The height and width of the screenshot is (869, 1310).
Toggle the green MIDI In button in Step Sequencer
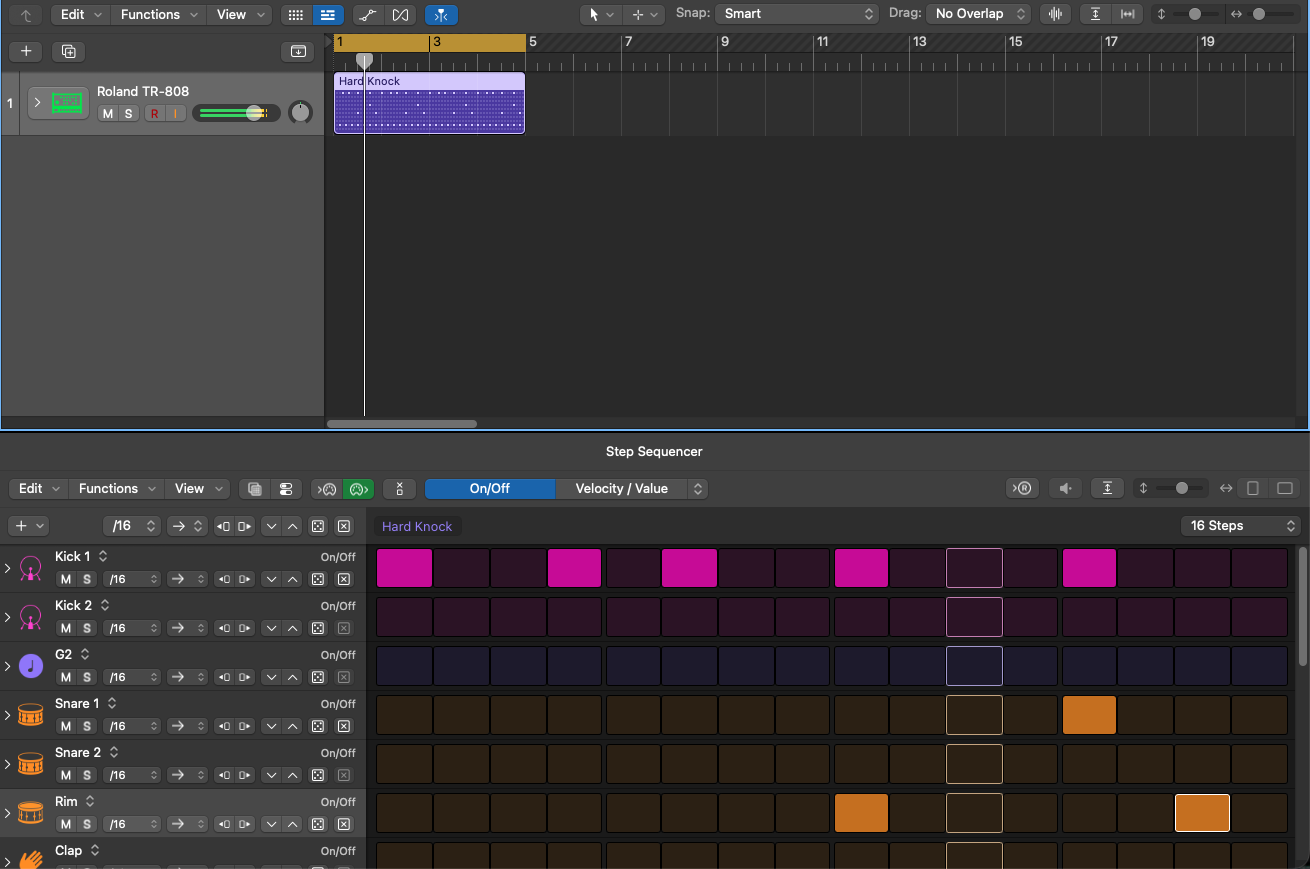(x=358, y=489)
